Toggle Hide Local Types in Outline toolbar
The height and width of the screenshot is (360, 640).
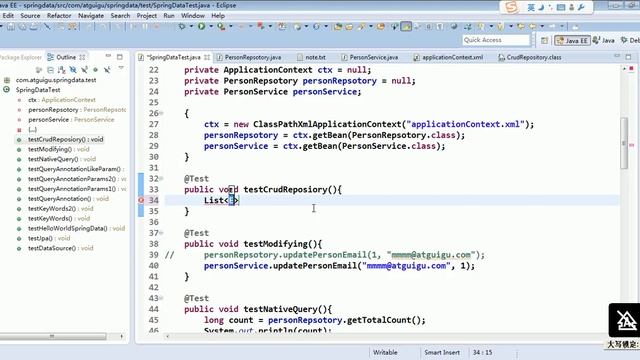click(x=107, y=70)
